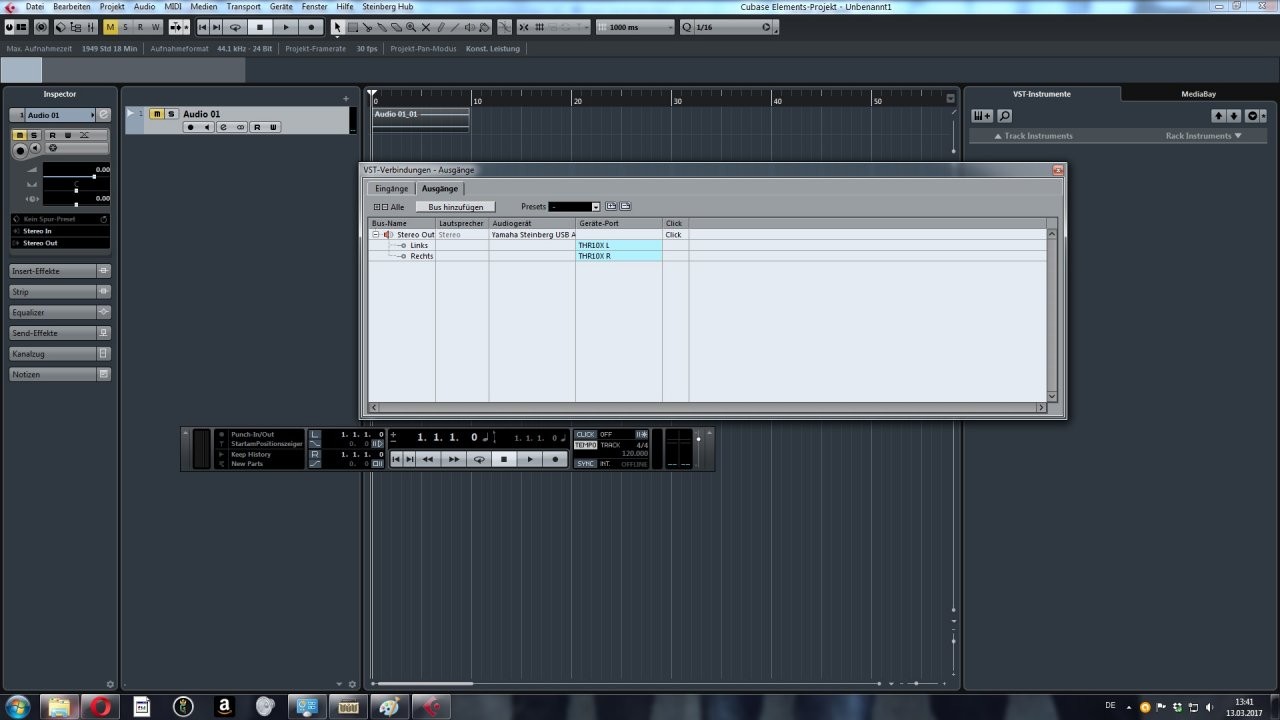Select THR10X R device port cell
The width and height of the screenshot is (1280, 720).
tap(618, 256)
